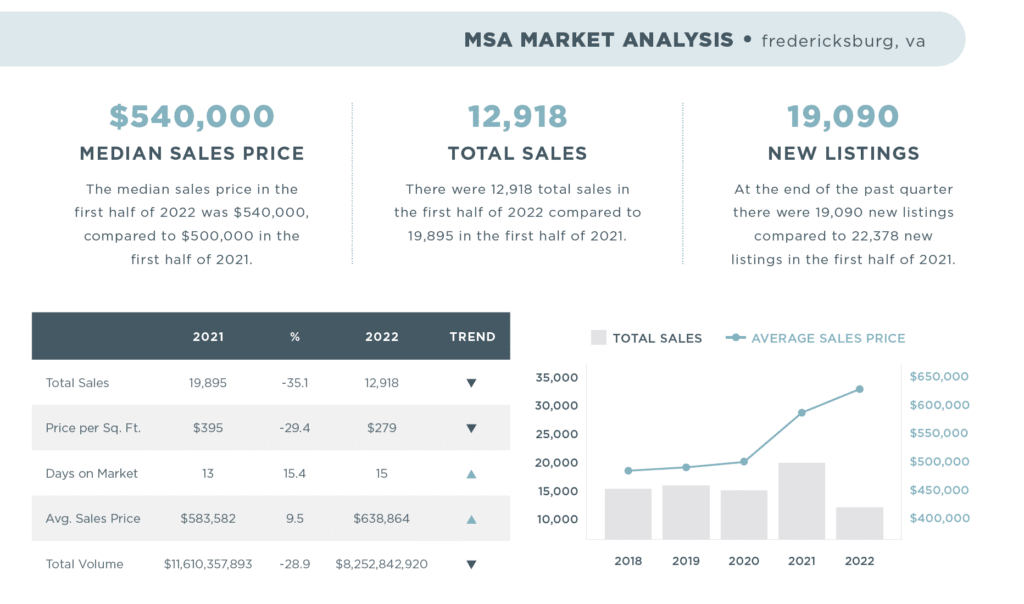
Task: Click the Average Sales Price legend line marker
Action: coord(736,338)
